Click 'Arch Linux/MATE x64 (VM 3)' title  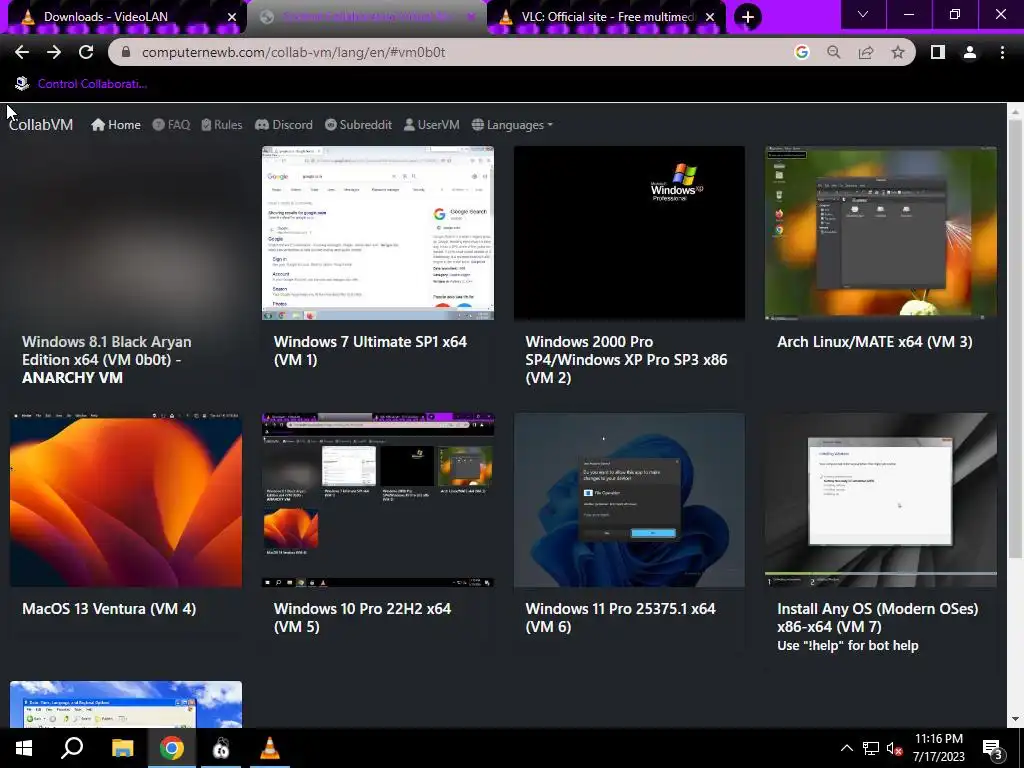(x=874, y=342)
